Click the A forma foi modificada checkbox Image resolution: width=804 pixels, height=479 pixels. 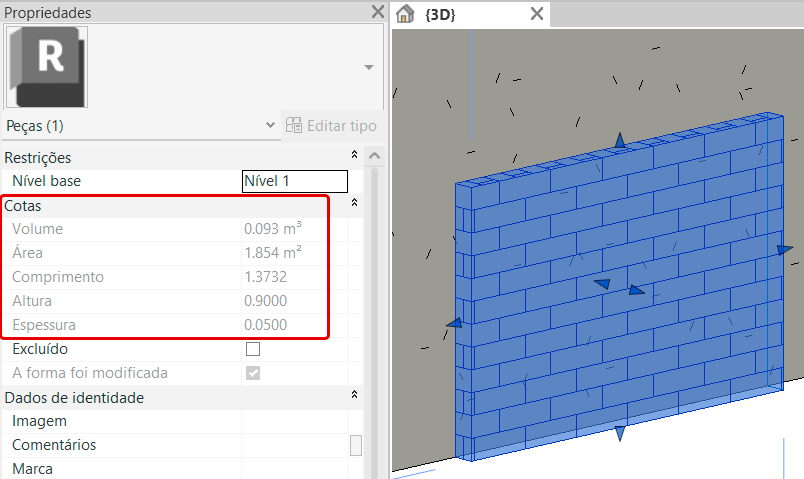253,373
